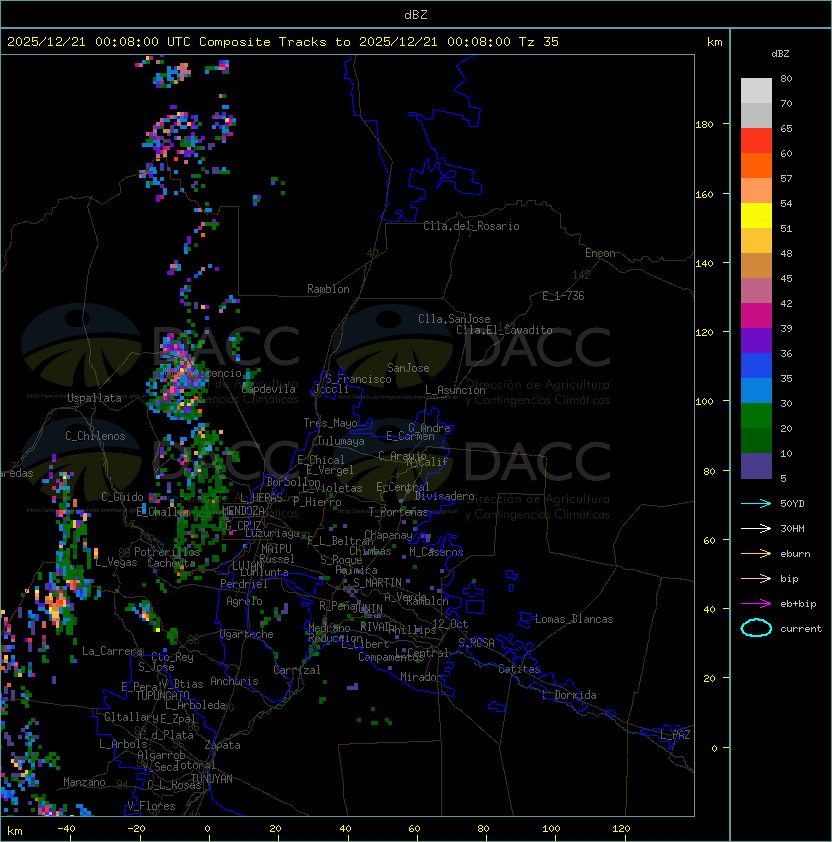
Task: Click the cyan 'current' ellipse symbol
Action: point(756,628)
